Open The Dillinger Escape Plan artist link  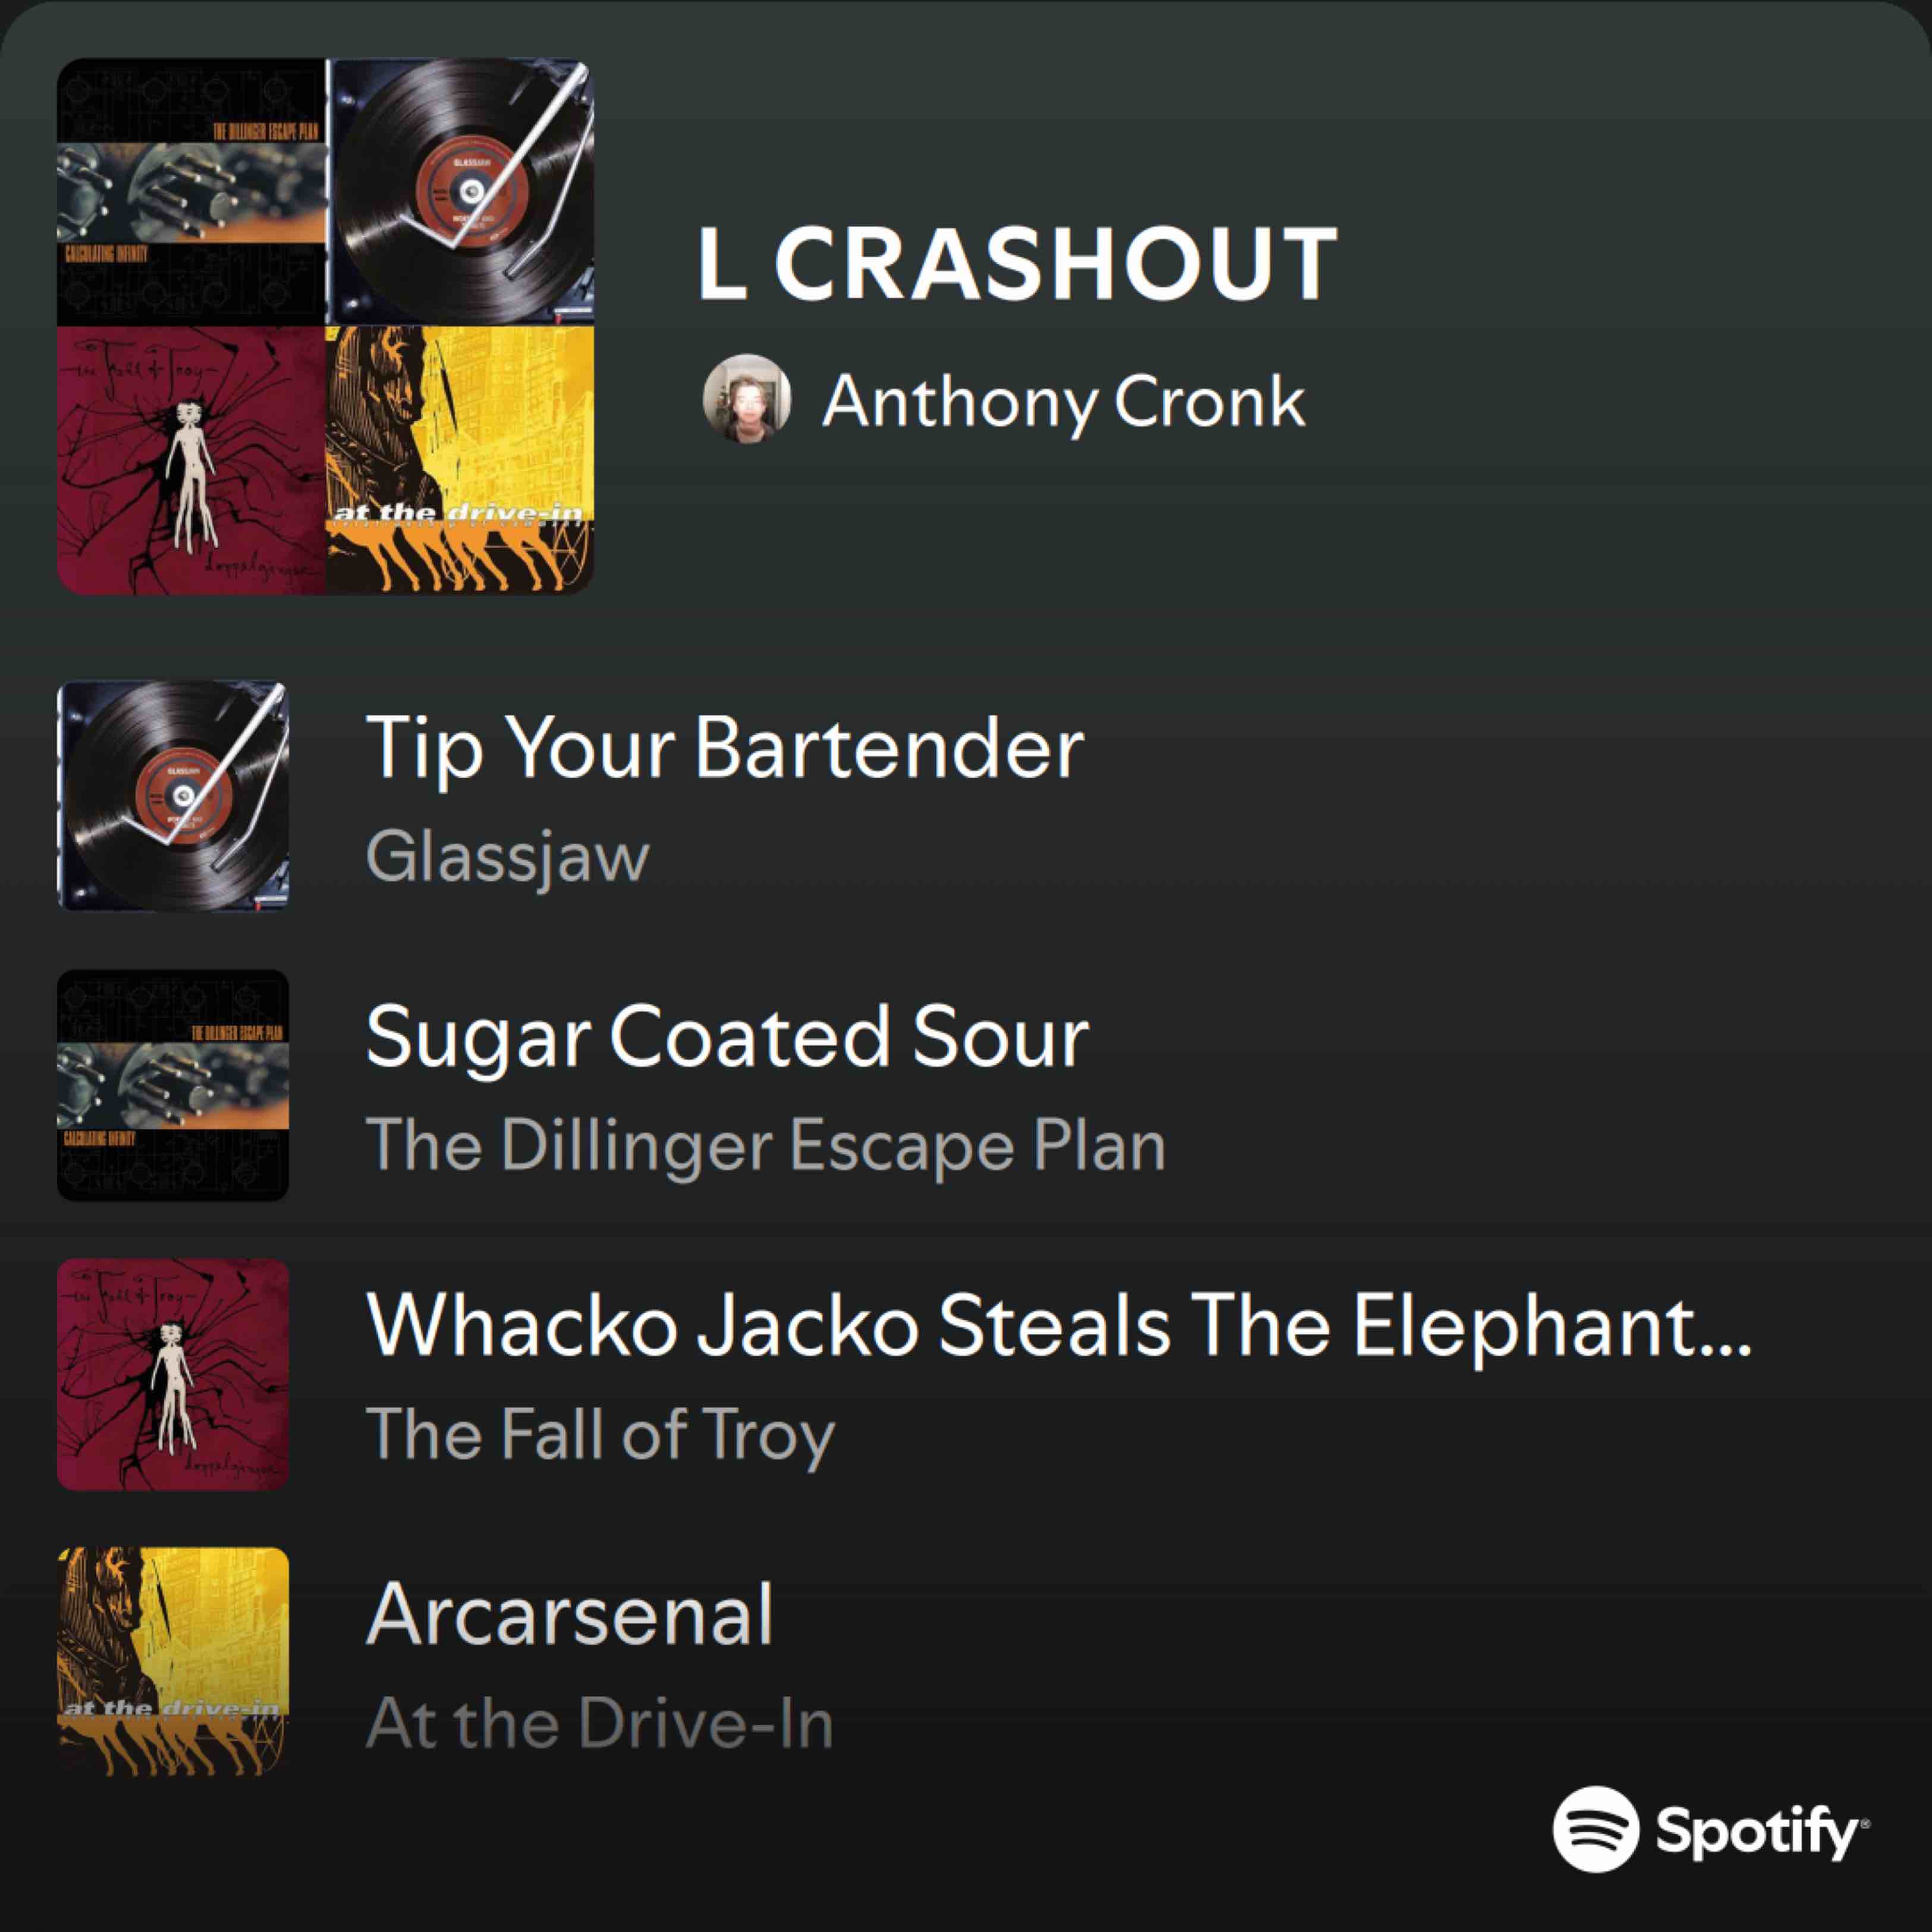pos(766,1146)
